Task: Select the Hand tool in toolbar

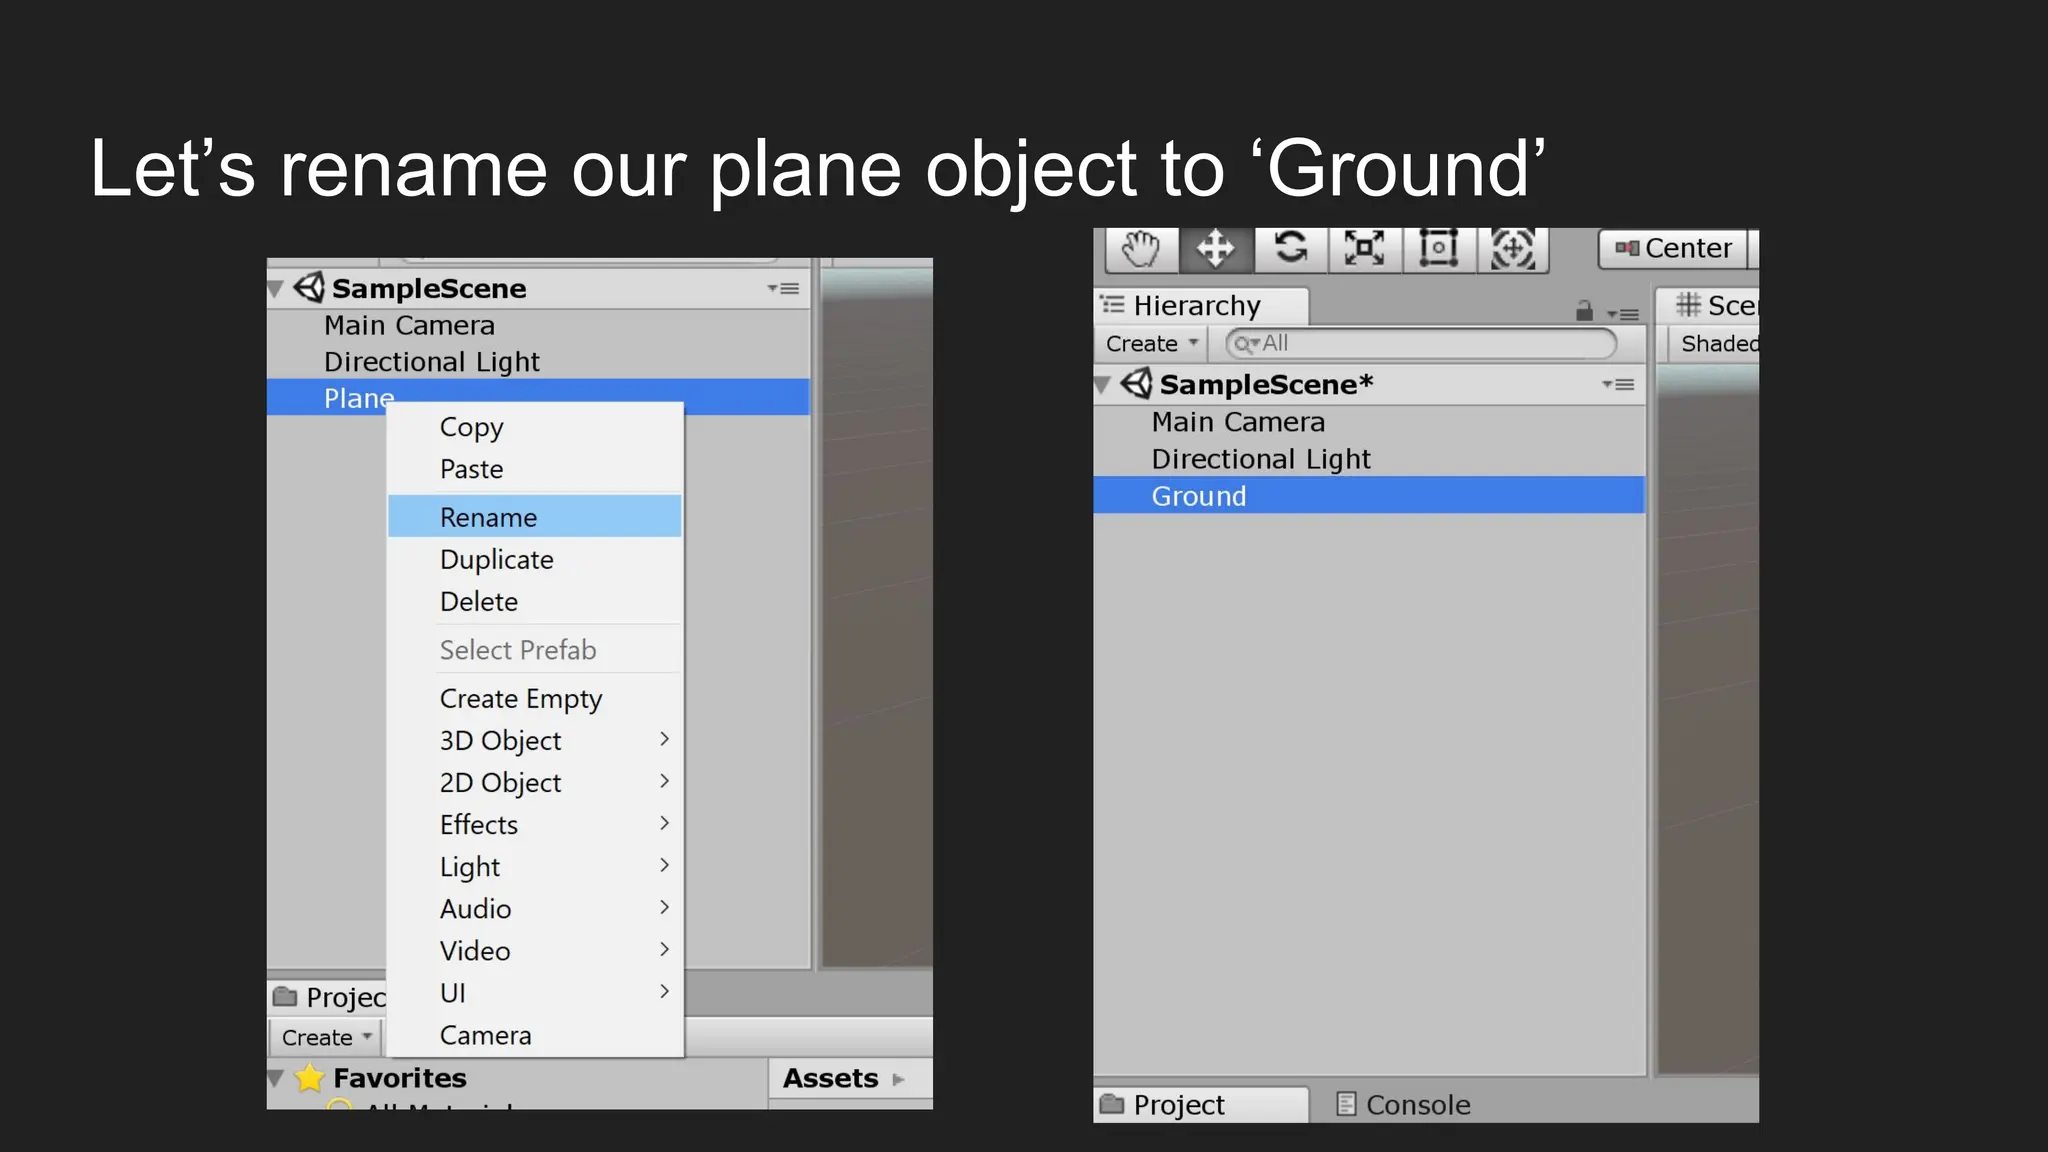Action: tap(1141, 249)
